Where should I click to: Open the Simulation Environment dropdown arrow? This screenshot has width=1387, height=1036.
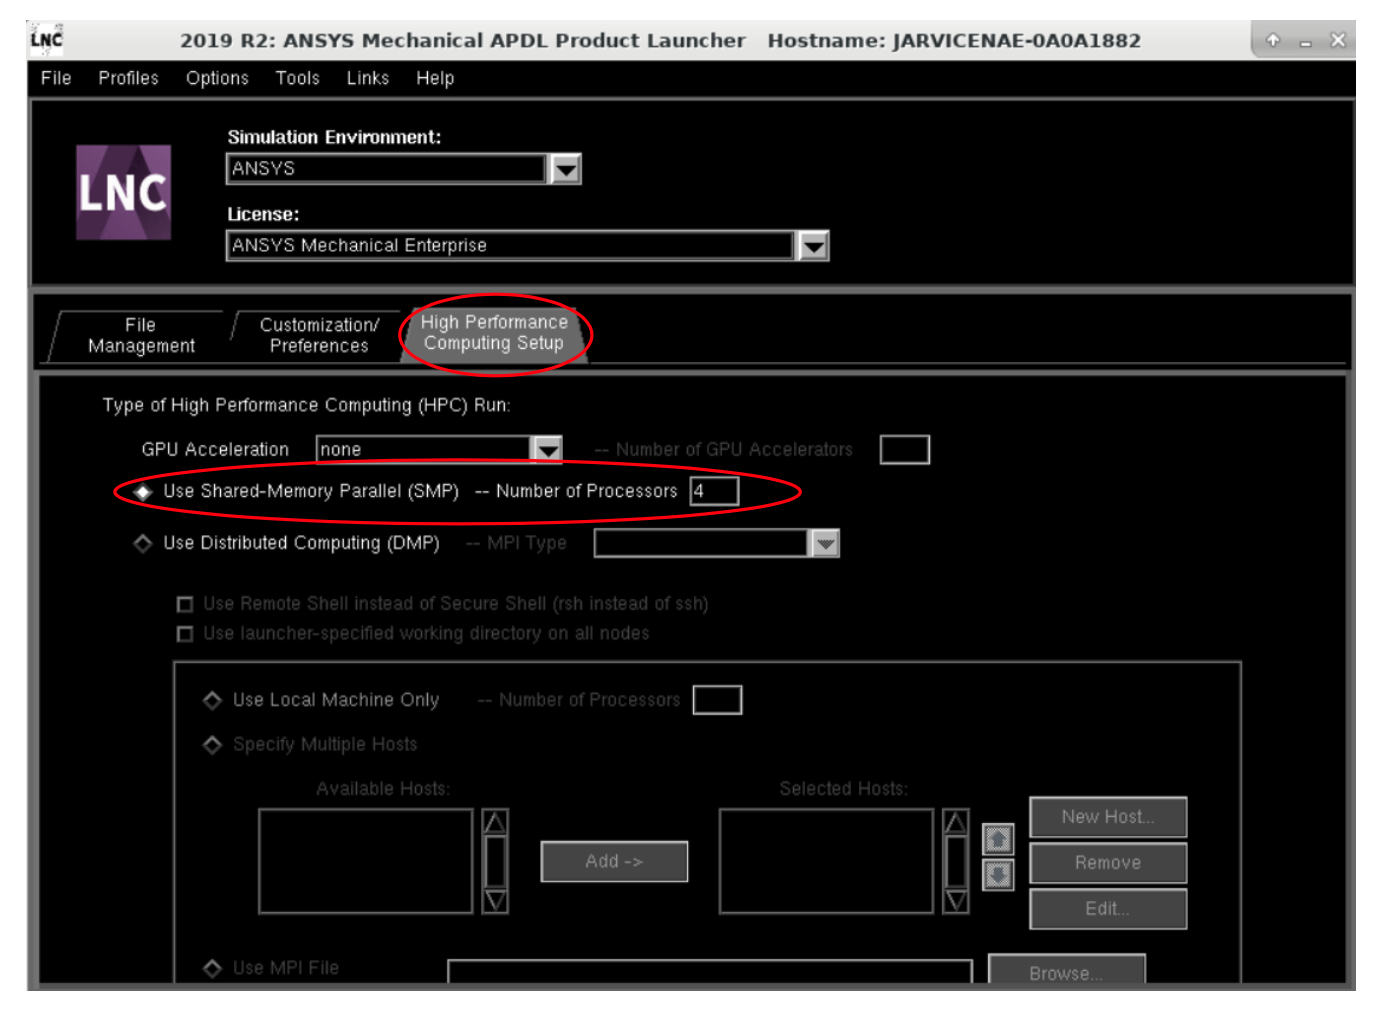566,169
